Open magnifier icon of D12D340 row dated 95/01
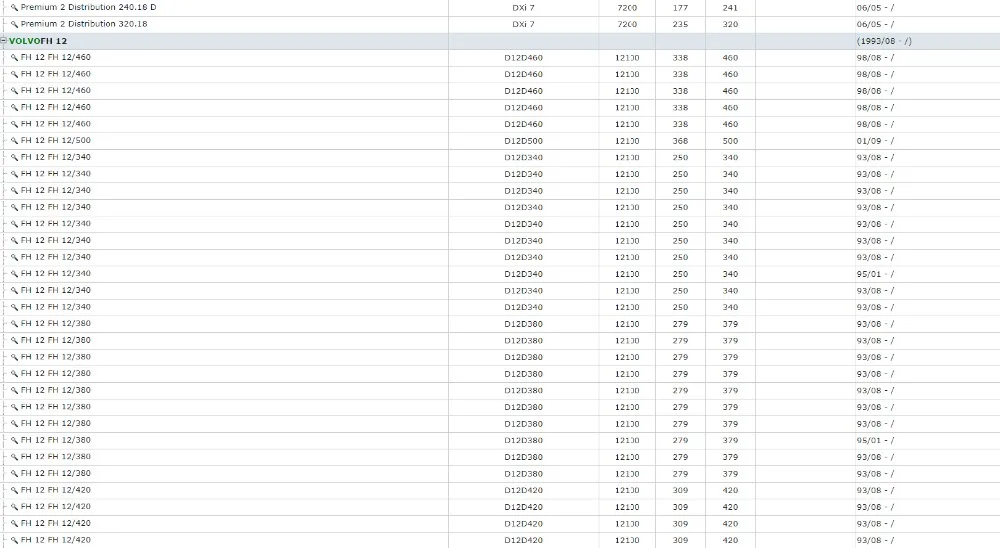The image size is (1000, 548). pos(14,274)
